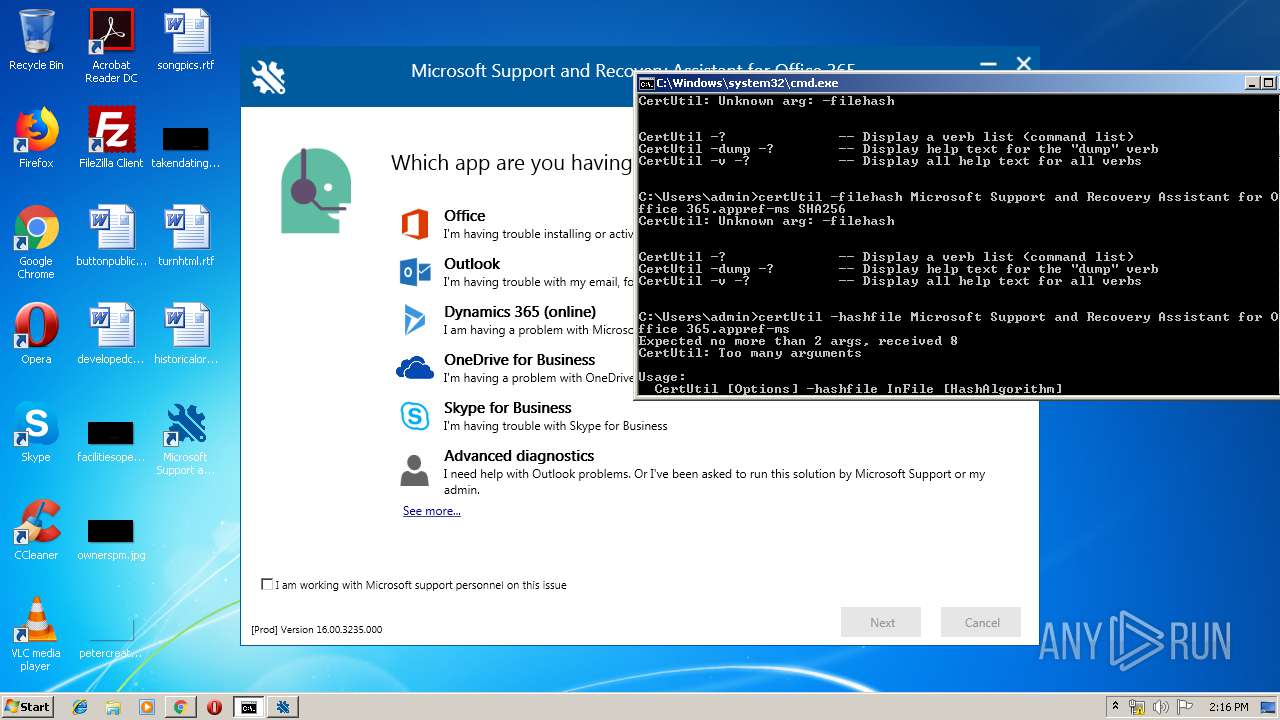Open turnhtml.rtf desktop file
The width and height of the screenshot is (1280, 720).
(186, 236)
